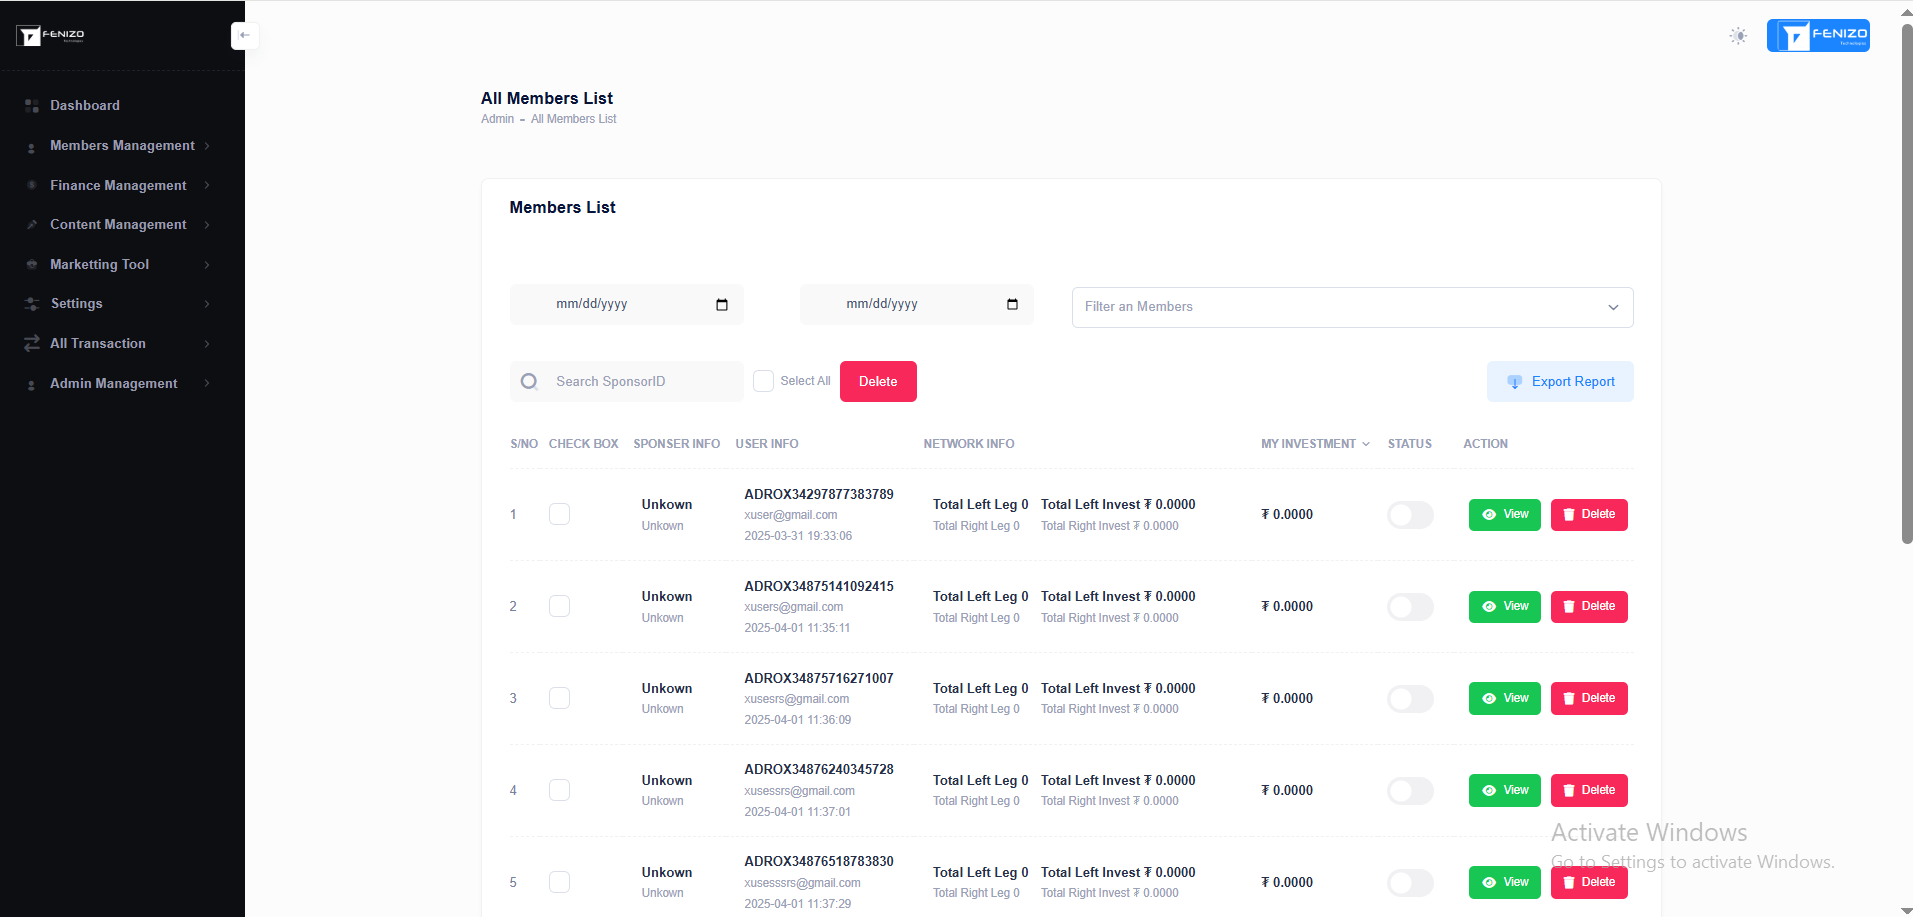Click trash icon in row 4 Delete button
The width and height of the screenshot is (1913, 917).
1569,791
